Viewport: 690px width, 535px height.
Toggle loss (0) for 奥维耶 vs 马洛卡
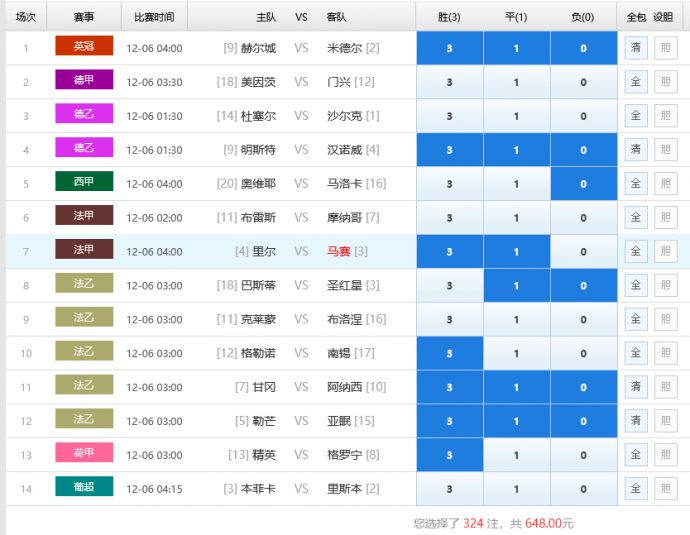click(x=583, y=184)
